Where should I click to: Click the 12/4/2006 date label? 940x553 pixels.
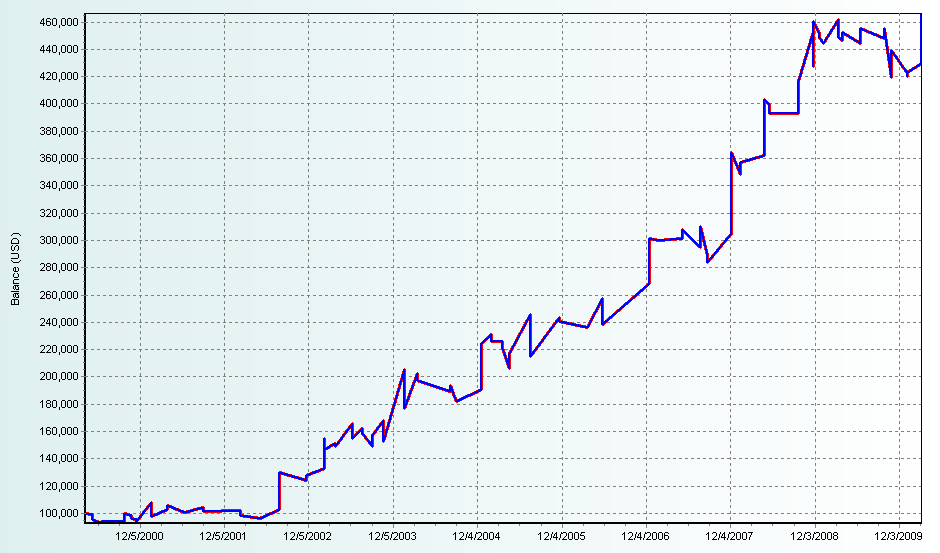pyautogui.click(x=646, y=536)
